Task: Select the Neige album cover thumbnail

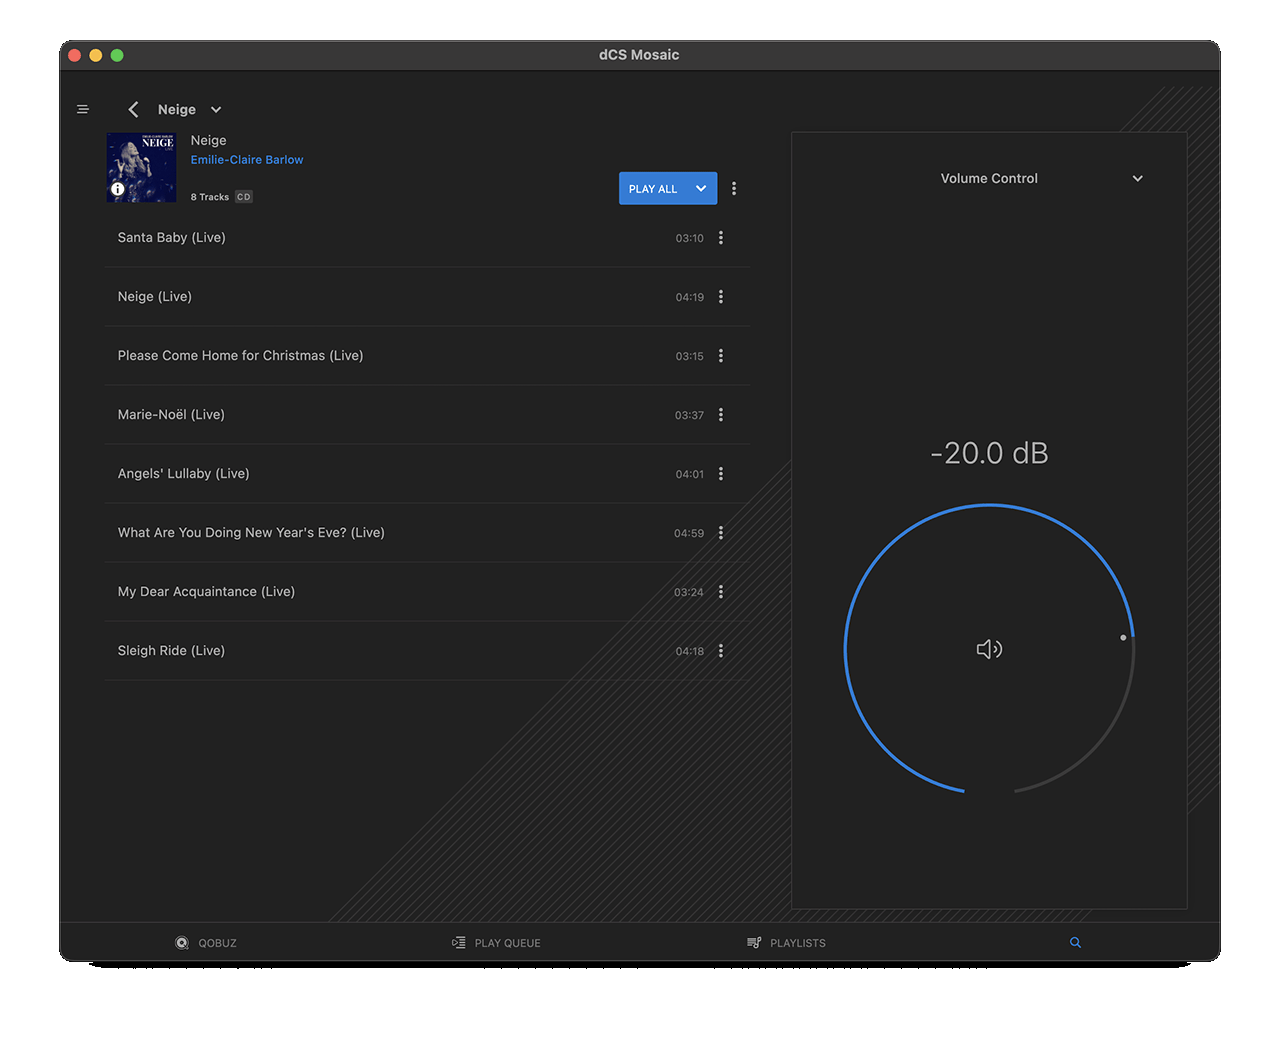Action: pos(142,167)
